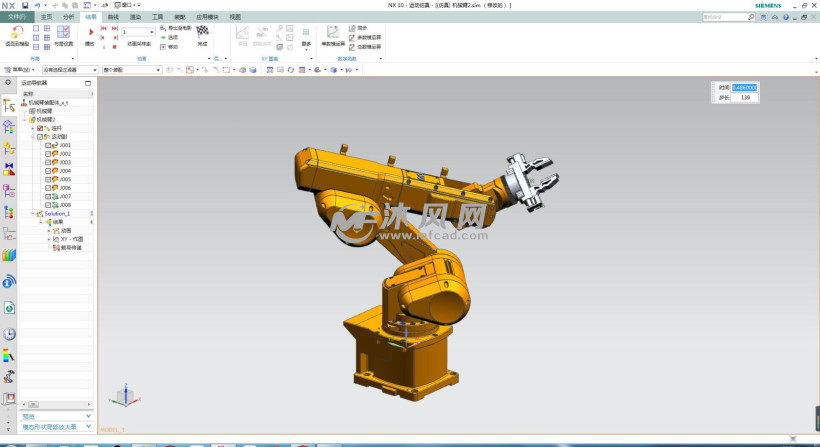Uncheck the red-checked links checkbox

click(x=40, y=128)
